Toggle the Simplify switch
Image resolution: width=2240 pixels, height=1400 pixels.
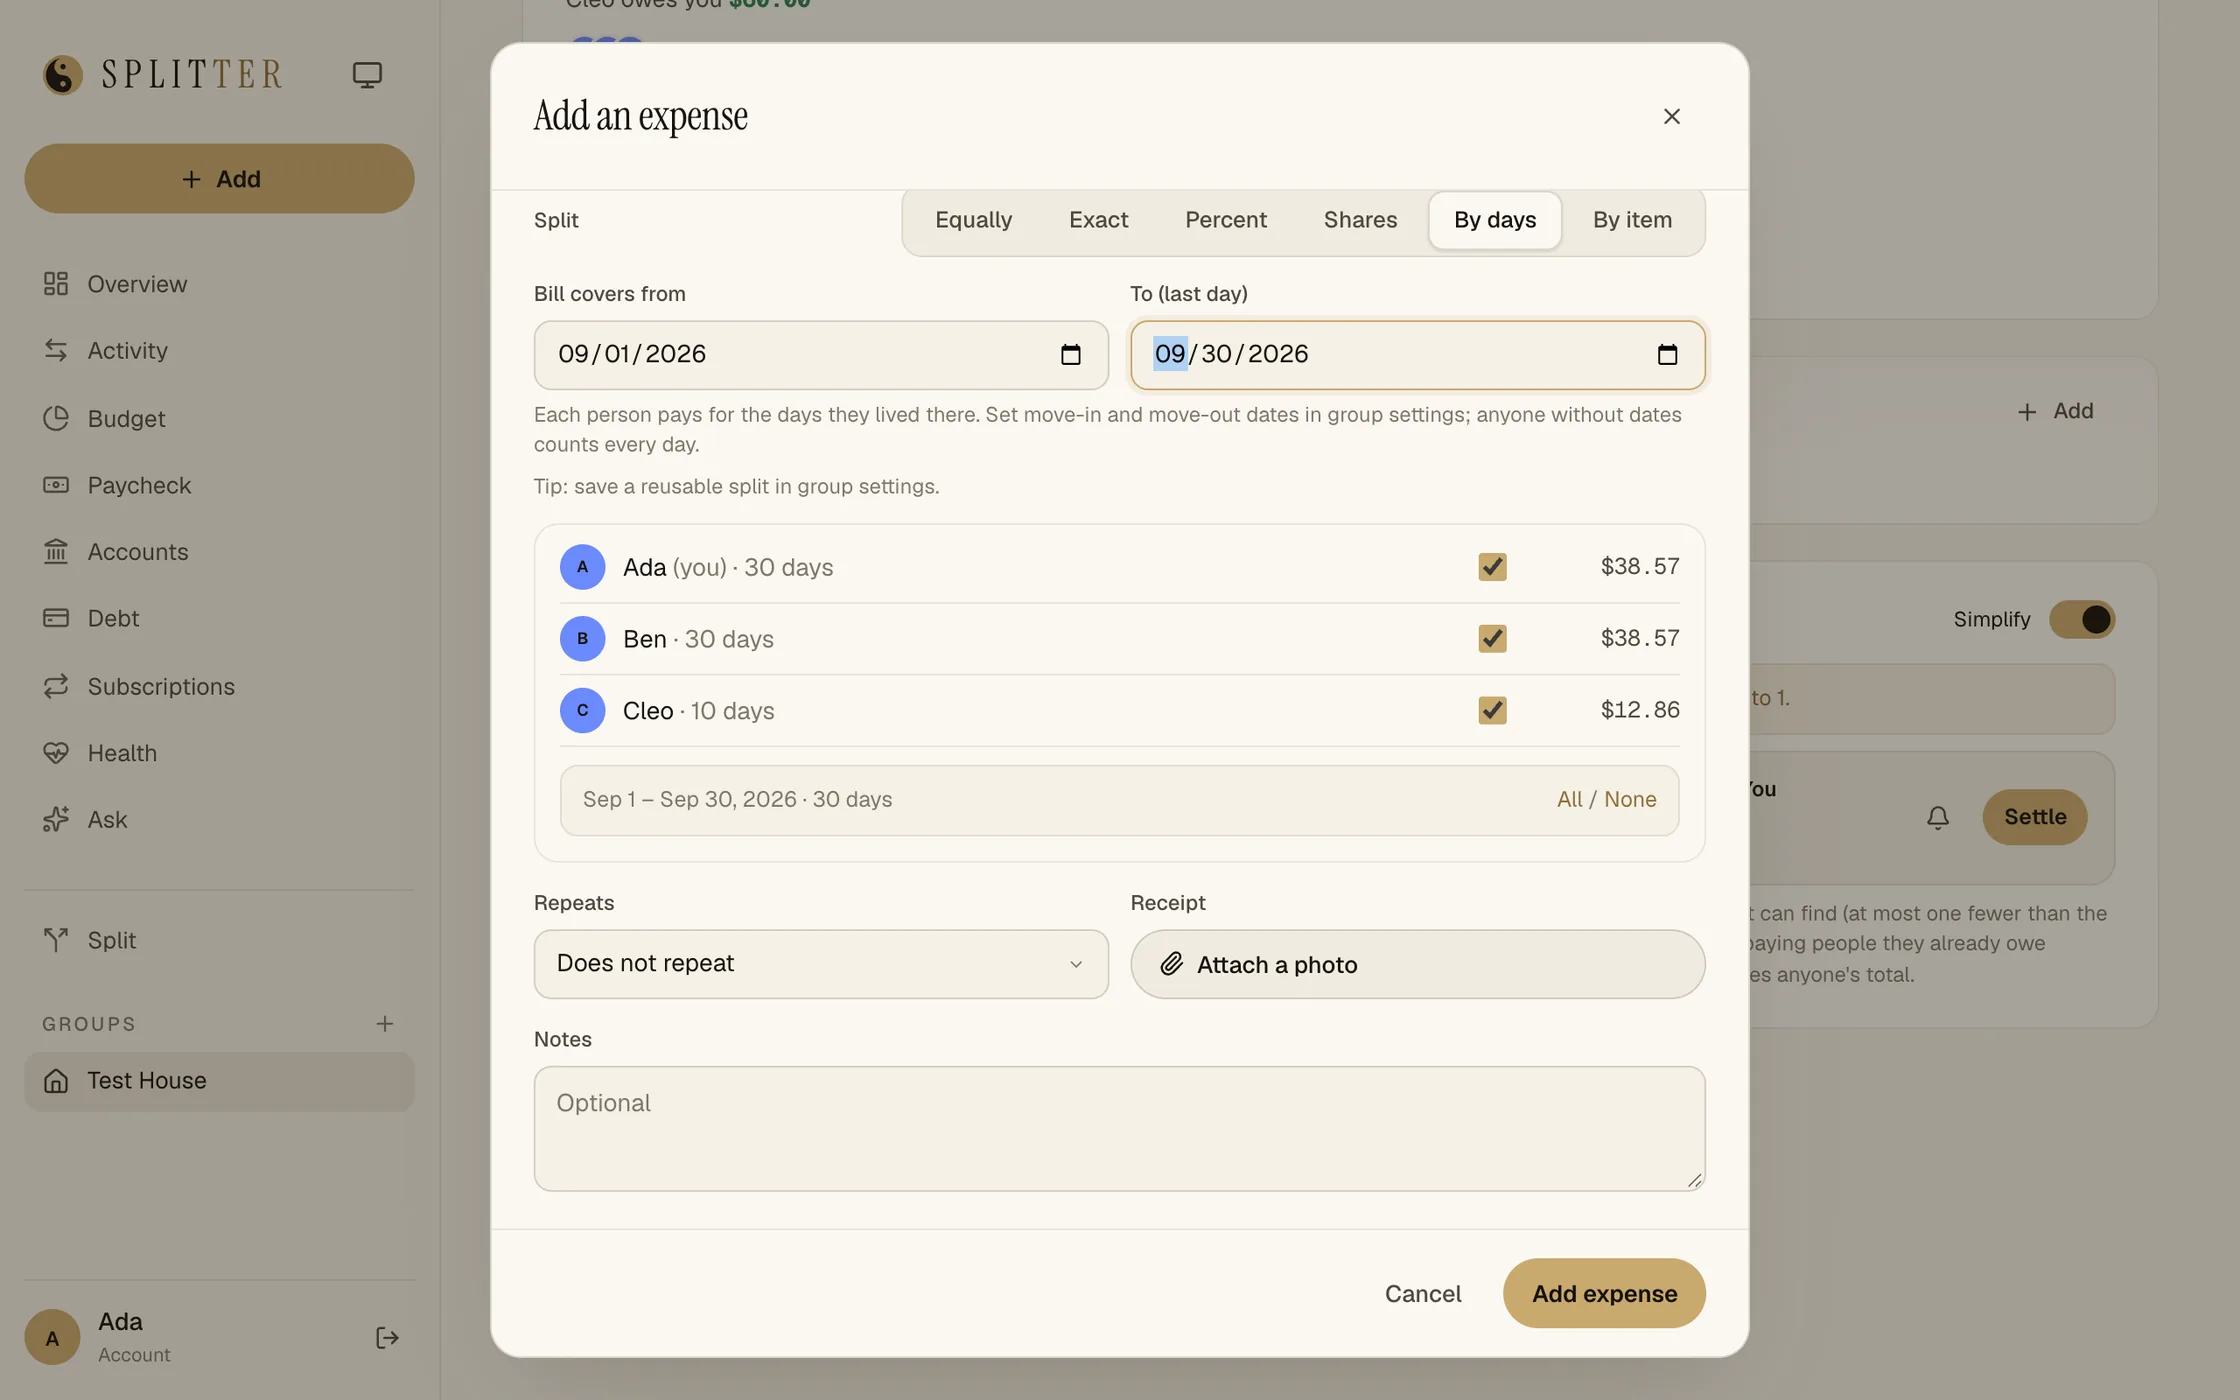(x=2082, y=620)
